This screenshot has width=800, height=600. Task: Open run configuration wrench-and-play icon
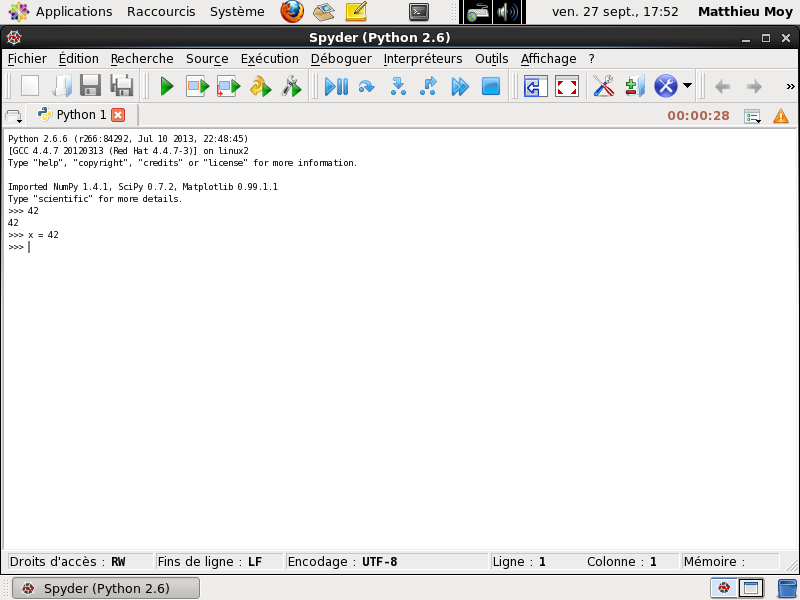(x=292, y=86)
